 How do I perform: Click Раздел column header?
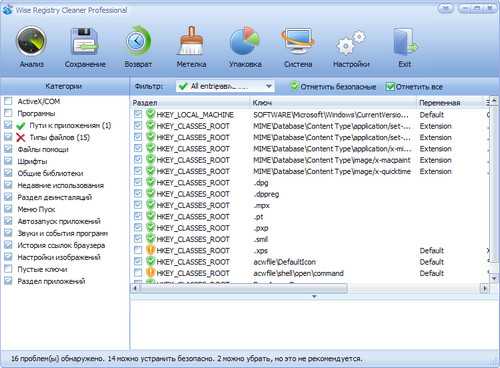(x=190, y=103)
